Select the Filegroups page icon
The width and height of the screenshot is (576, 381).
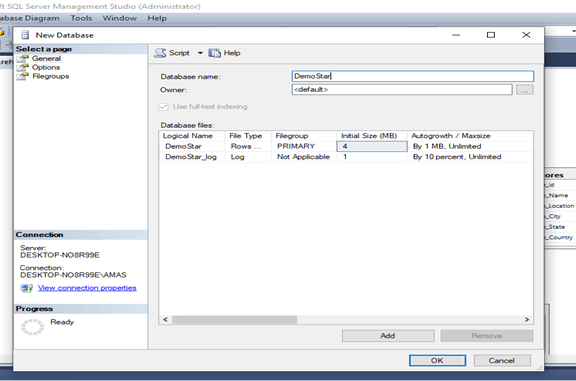(23, 76)
